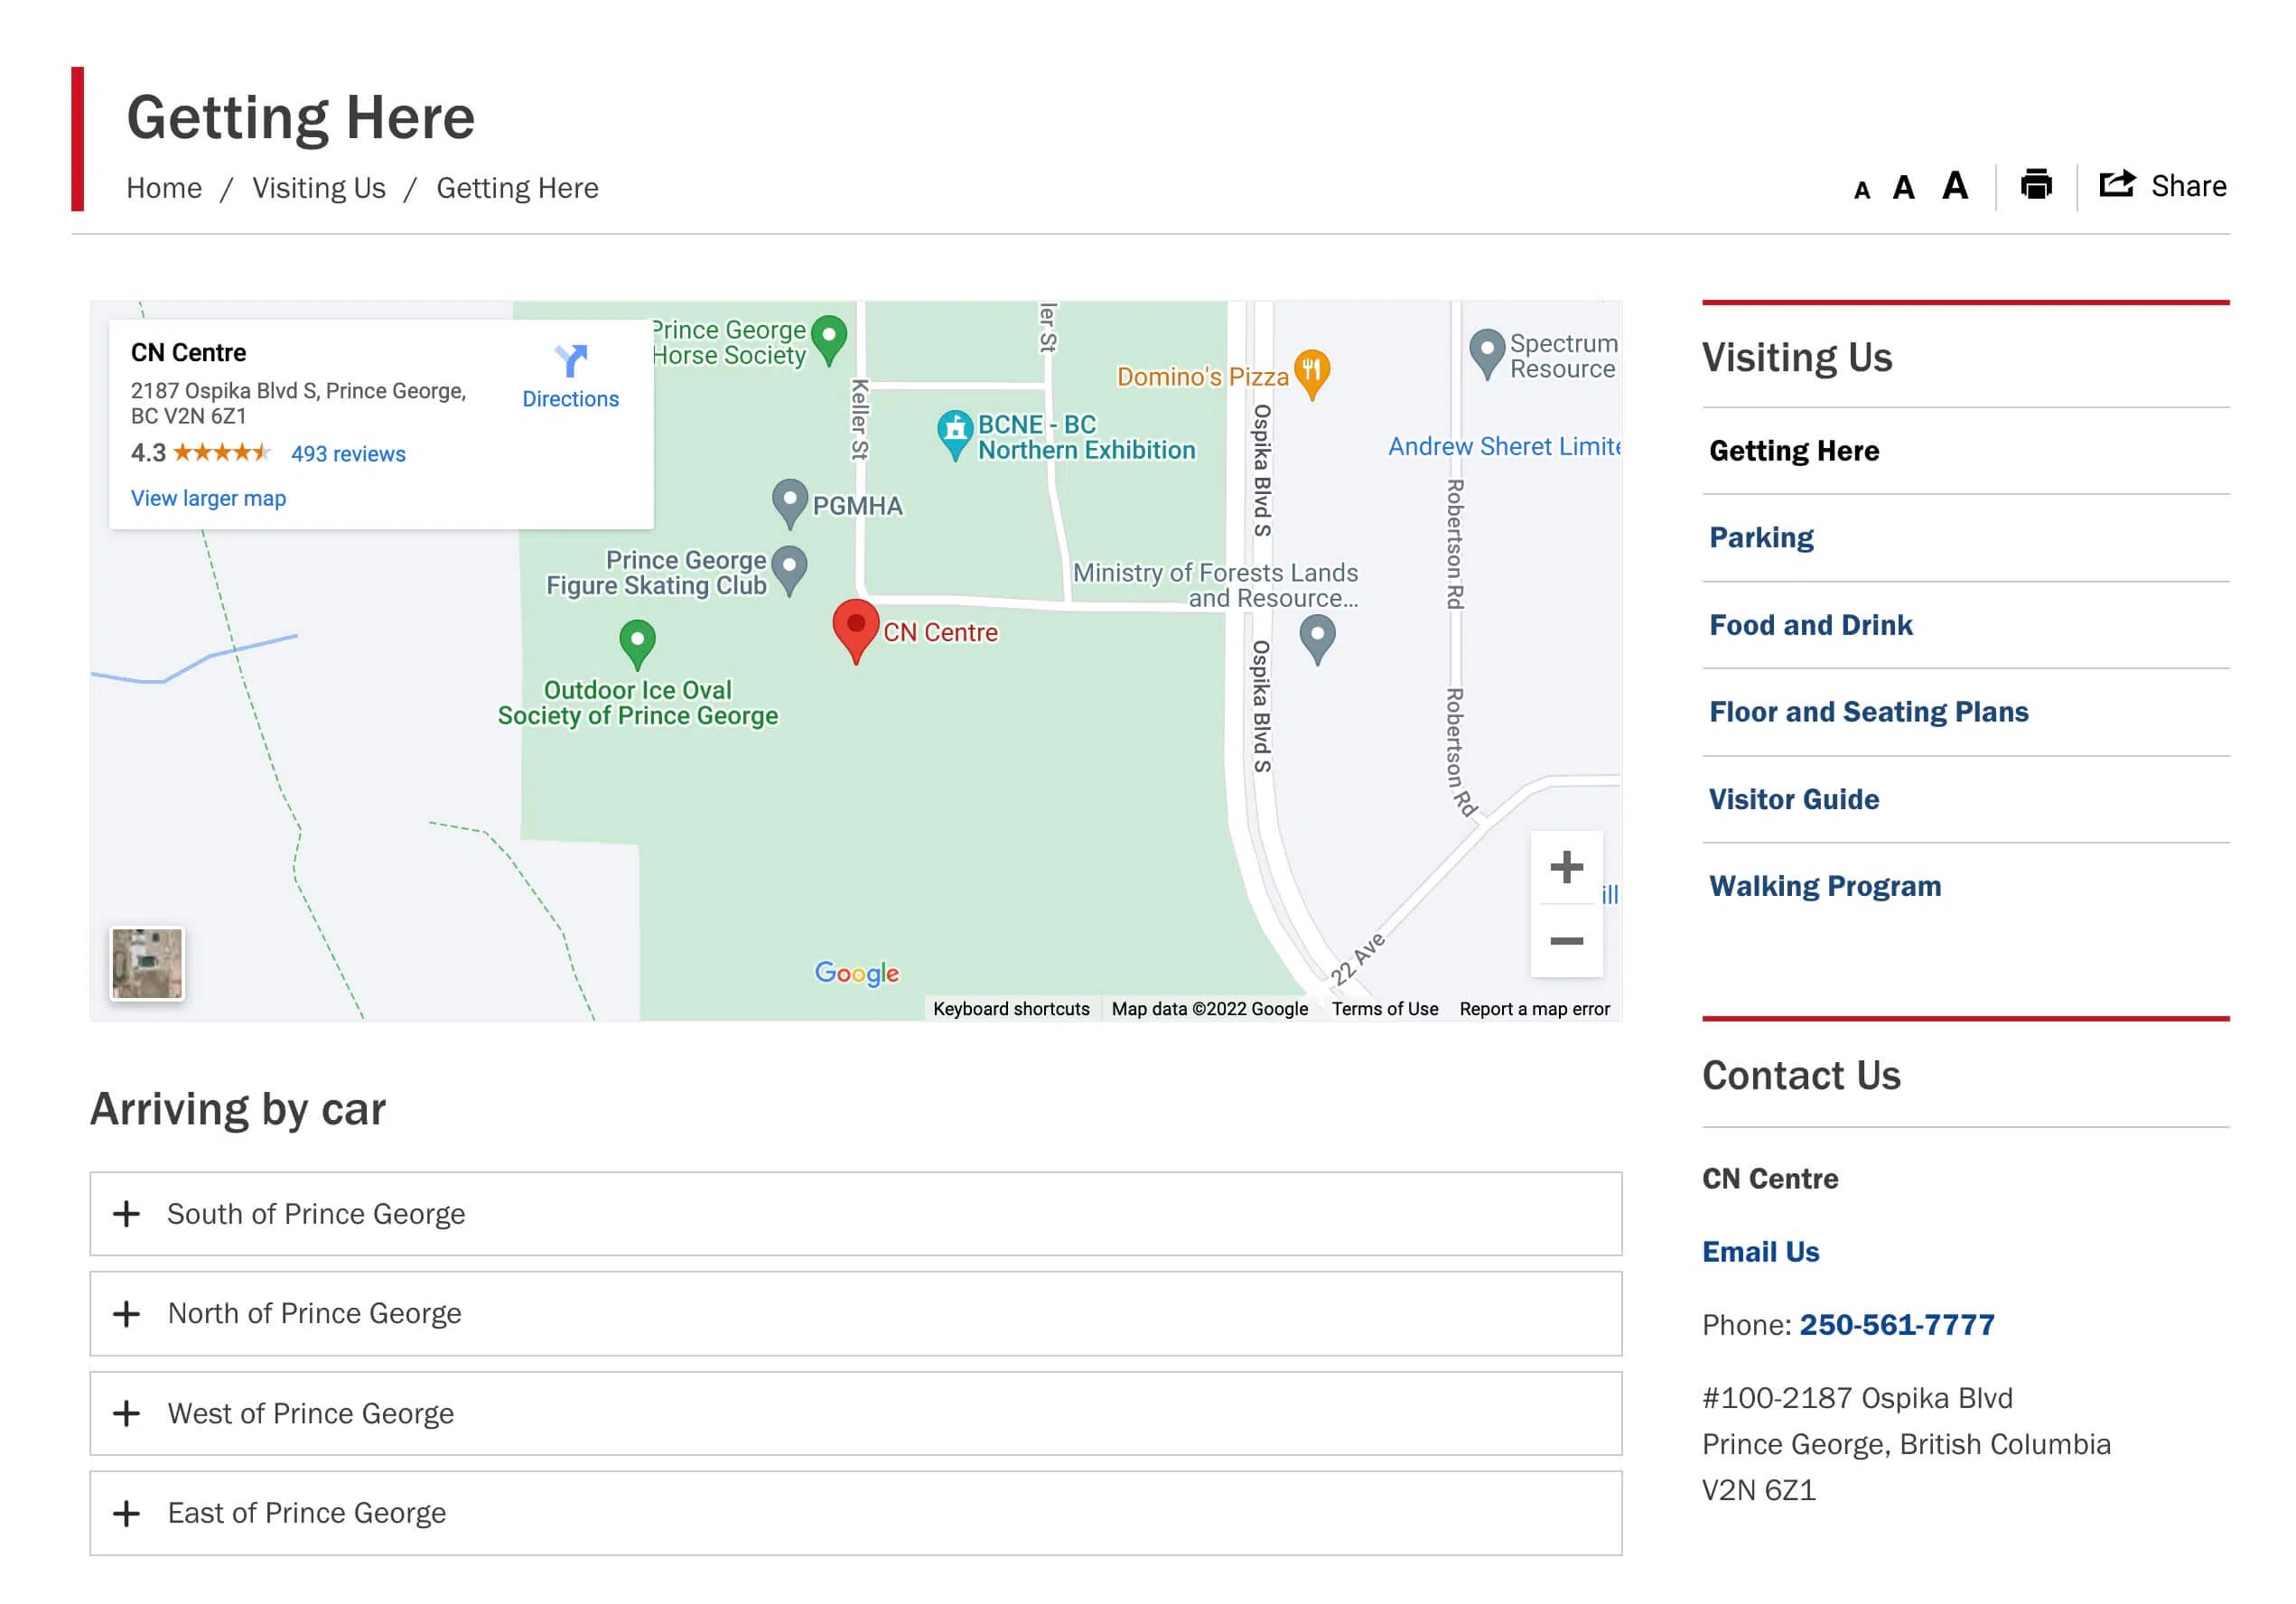Open Food and Drink page

[x=1810, y=625]
